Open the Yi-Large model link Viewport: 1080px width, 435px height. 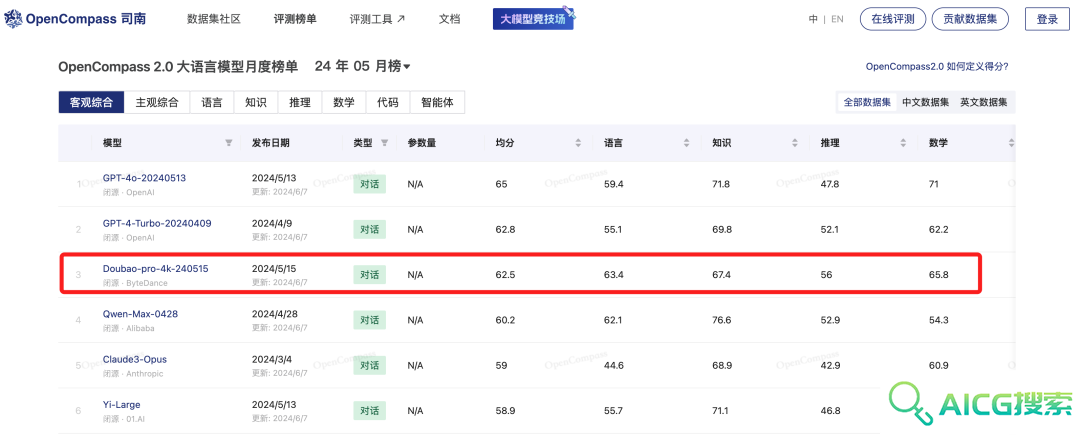122,405
